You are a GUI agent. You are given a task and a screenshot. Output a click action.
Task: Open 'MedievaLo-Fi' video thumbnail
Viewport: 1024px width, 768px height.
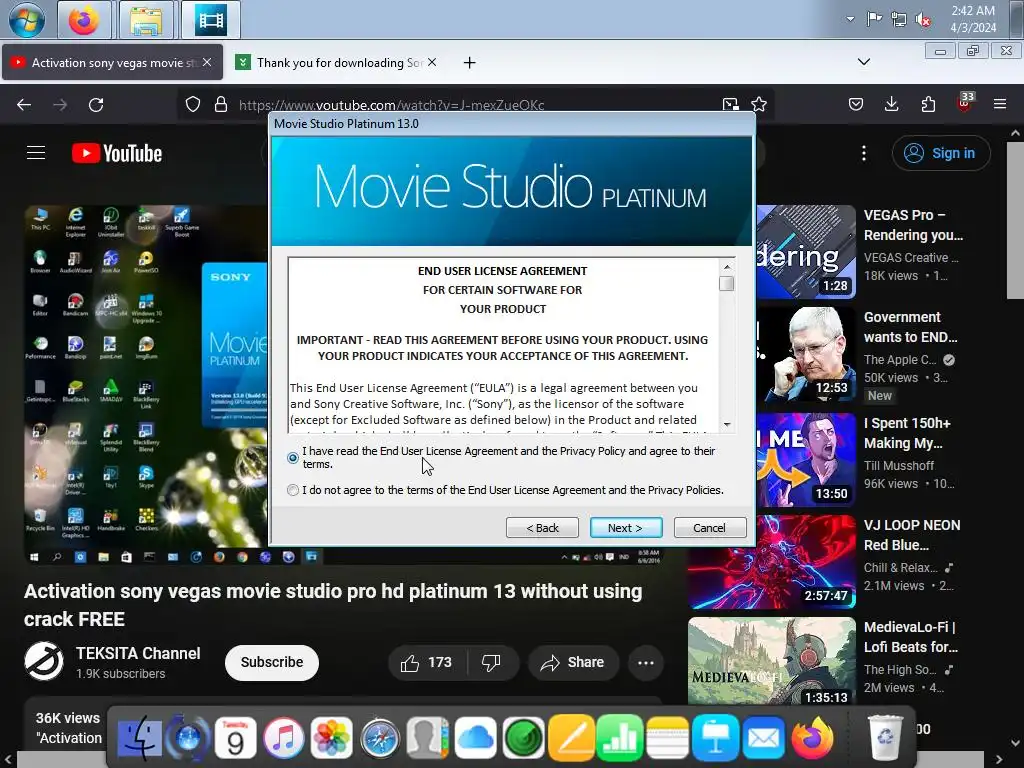click(x=772, y=660)
